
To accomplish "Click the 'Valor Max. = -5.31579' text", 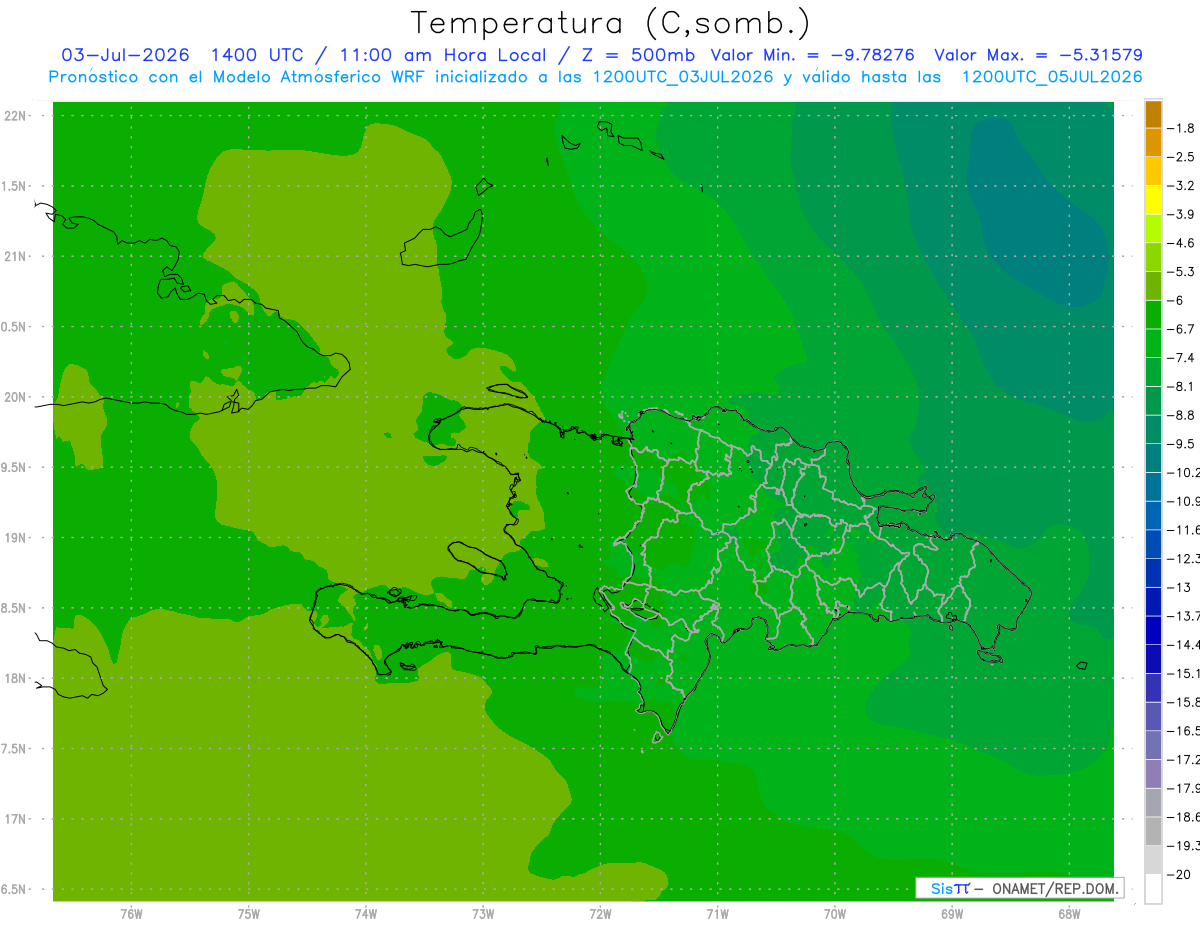I will [x=1038, y=55].
